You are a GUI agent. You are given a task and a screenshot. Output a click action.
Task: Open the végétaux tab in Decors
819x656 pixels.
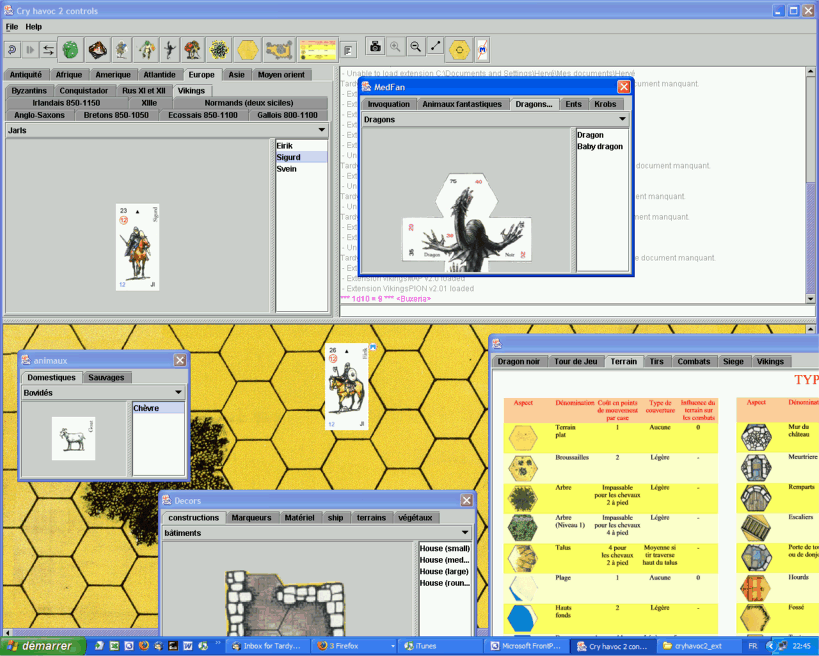pos(415,518)
